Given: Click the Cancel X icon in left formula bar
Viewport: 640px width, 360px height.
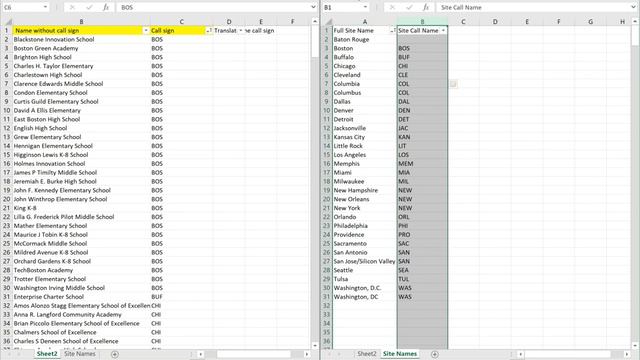Looking at the screenshot, I should click(x=72, y=7).
